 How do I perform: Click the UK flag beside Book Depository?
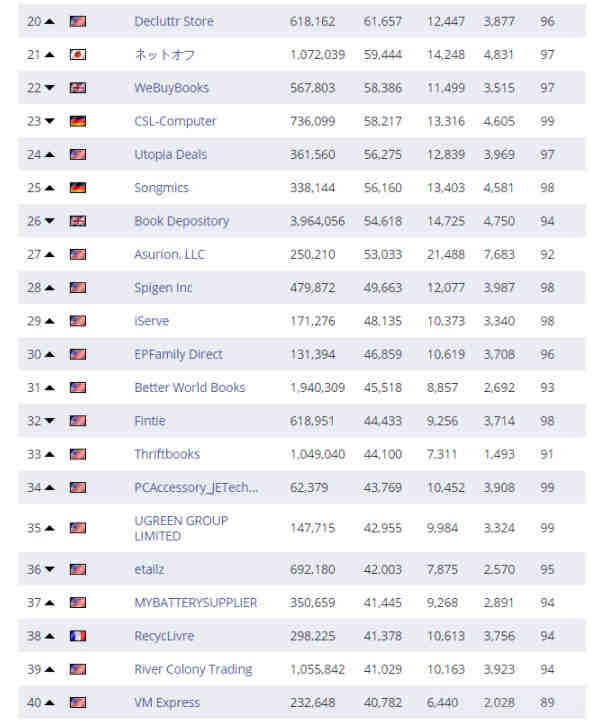[x=78, y=221]
